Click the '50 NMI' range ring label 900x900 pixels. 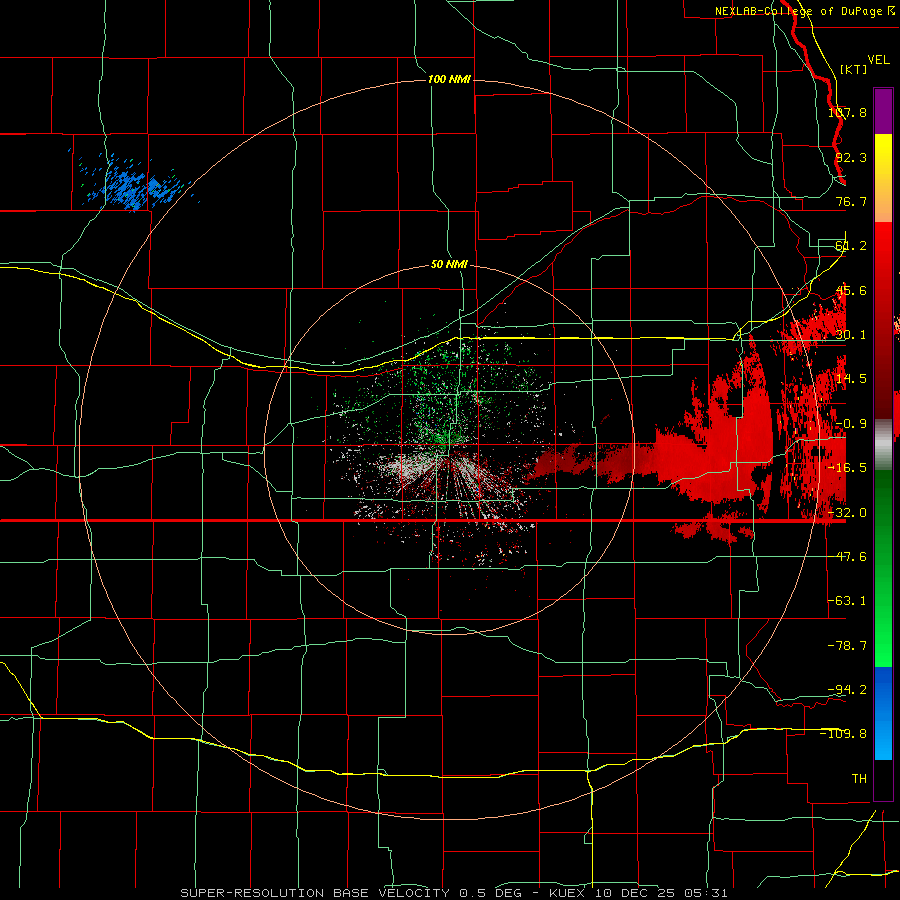coord(449,264)
